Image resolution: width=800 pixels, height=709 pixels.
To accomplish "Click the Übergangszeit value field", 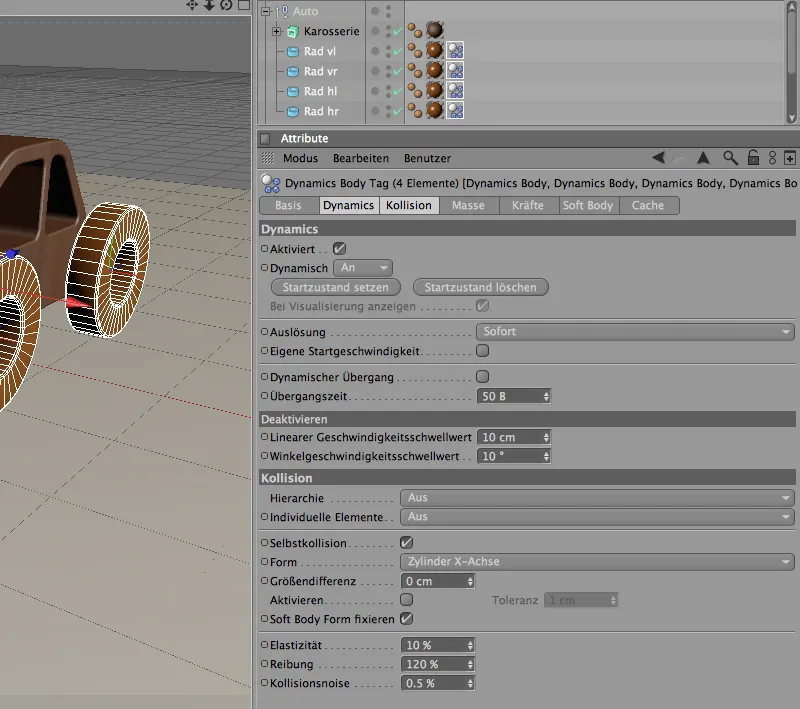I will [x=505, y=396].
